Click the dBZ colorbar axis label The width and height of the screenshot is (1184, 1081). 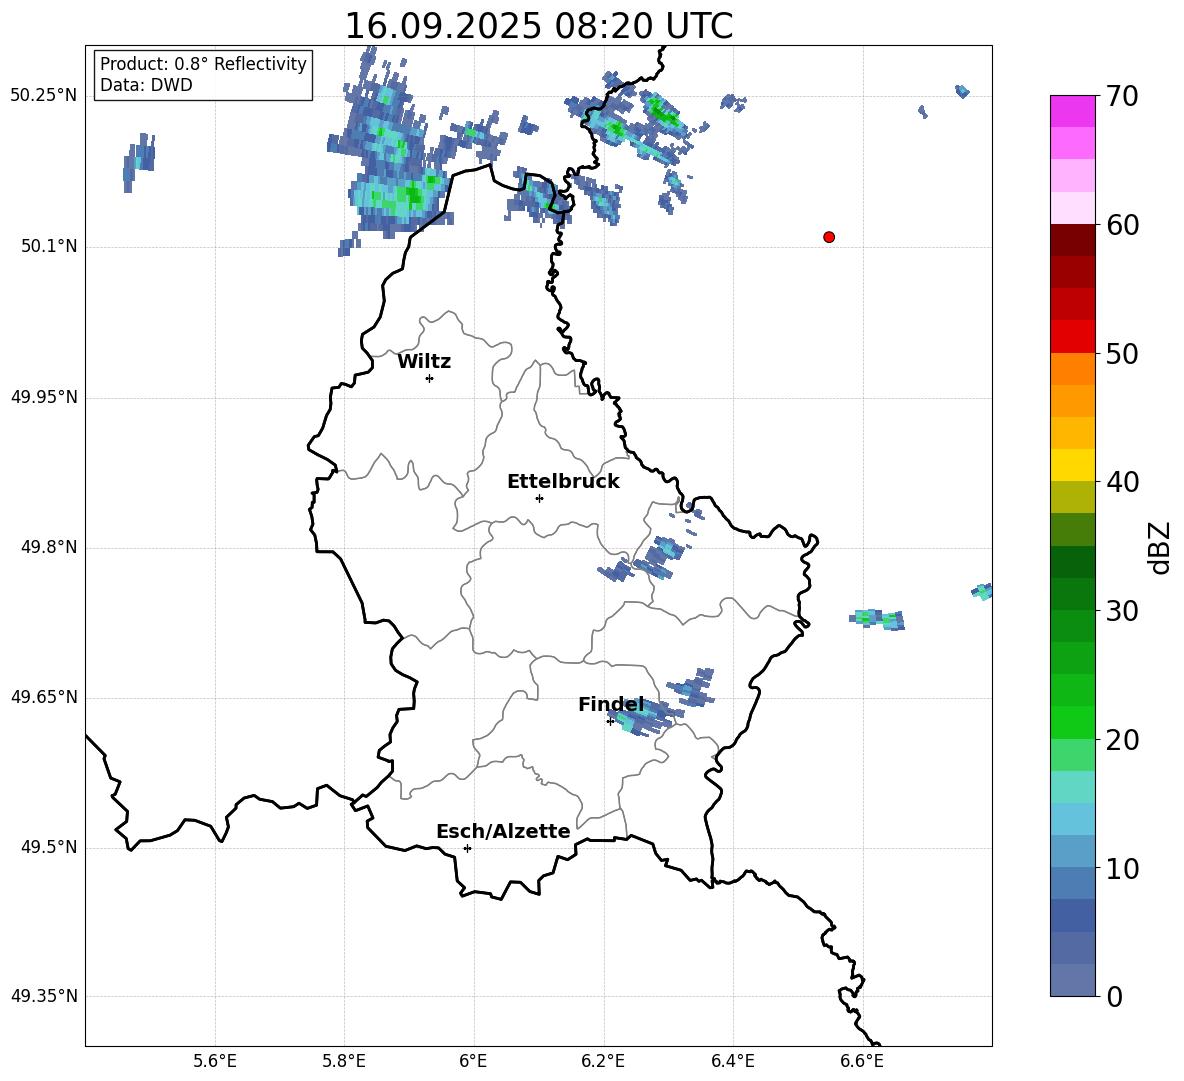point(1160,547)
